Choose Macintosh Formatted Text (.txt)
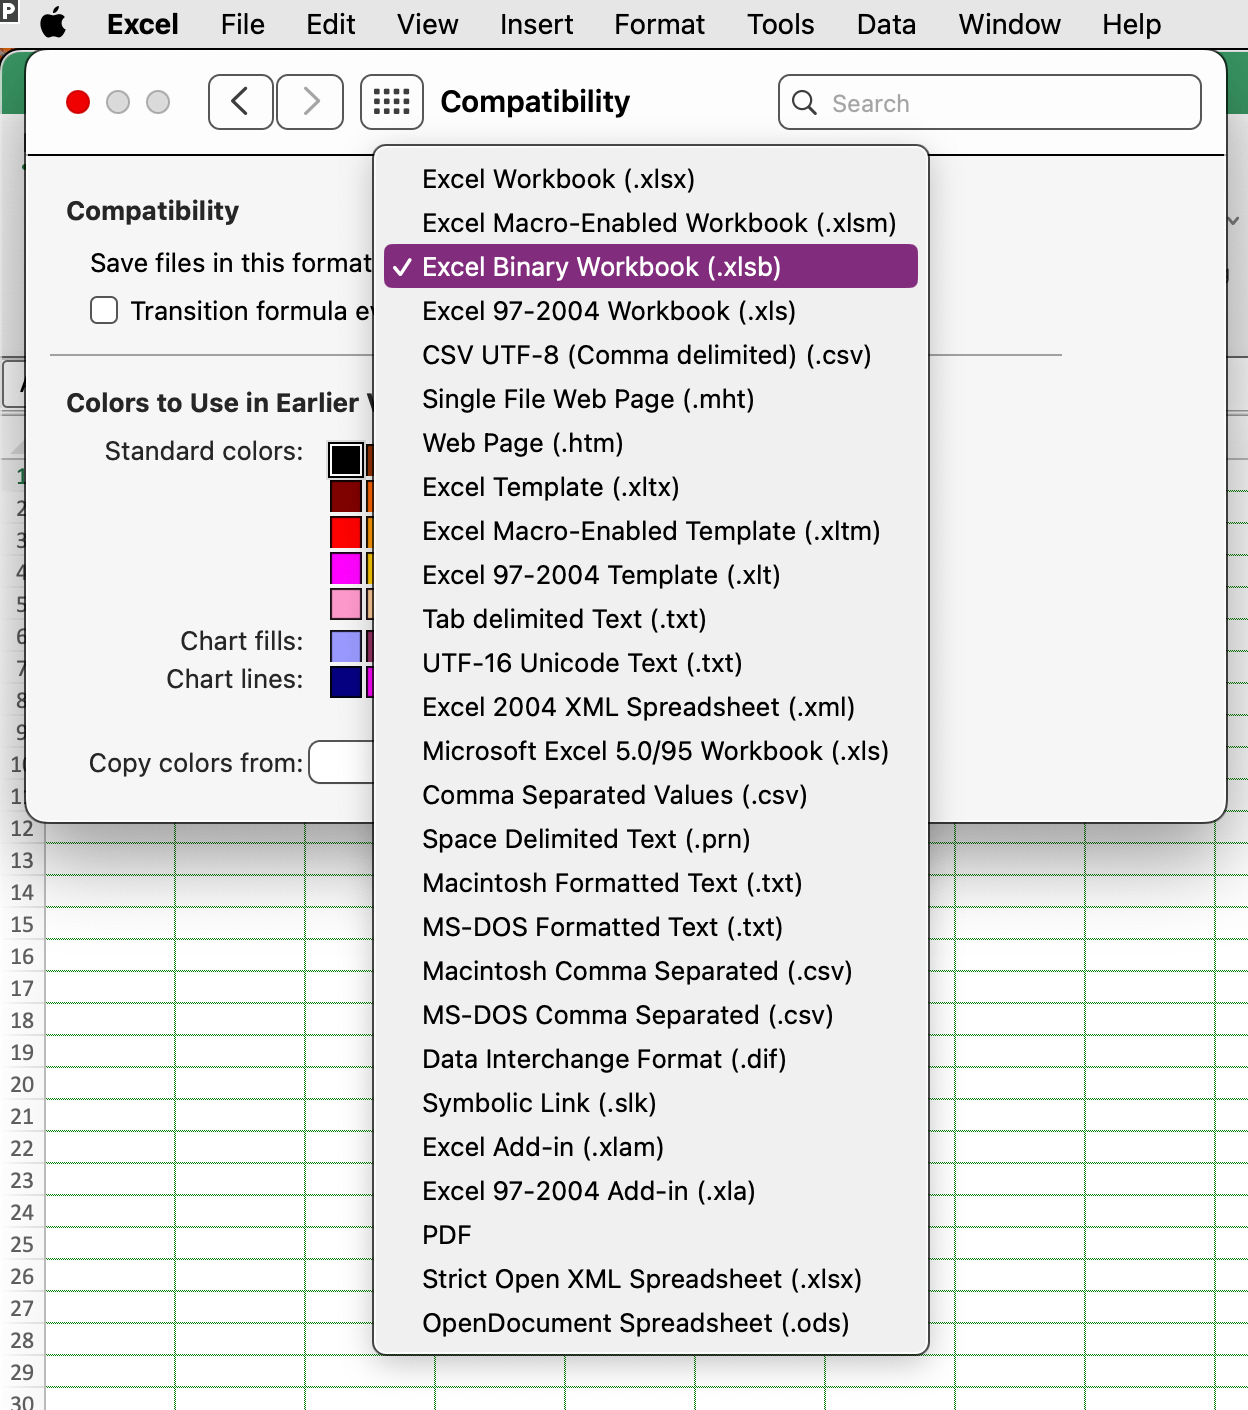 (x=651, y=883)
